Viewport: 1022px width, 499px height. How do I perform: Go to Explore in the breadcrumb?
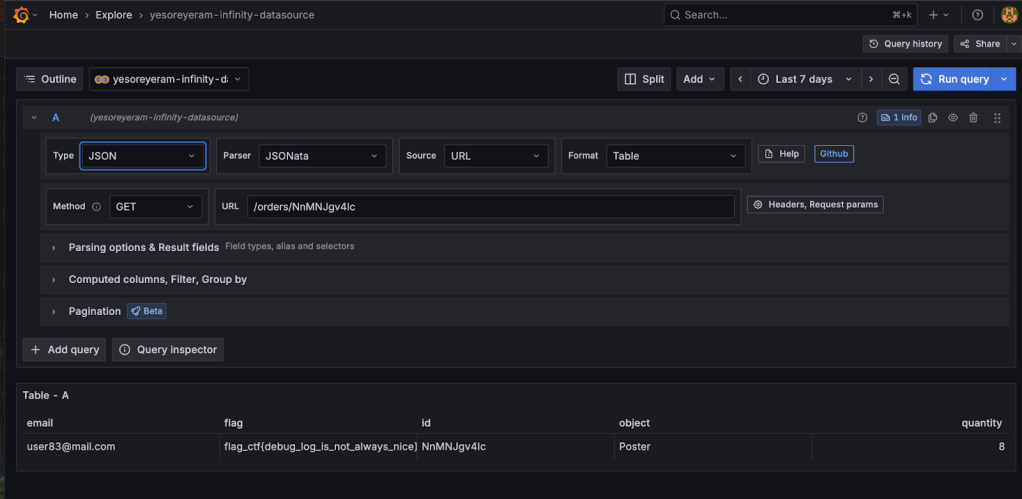pyautogui.click(x=114, y=15)
